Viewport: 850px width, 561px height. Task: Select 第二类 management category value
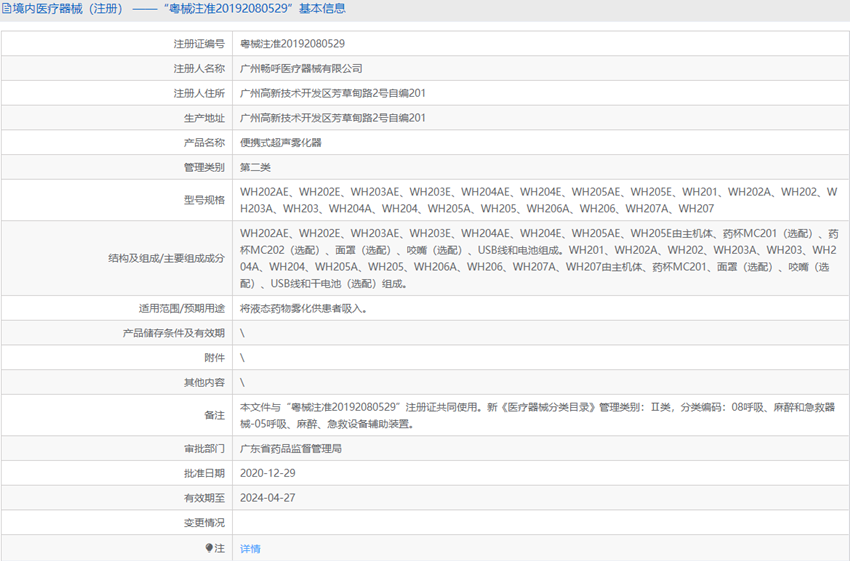point(255,167)
